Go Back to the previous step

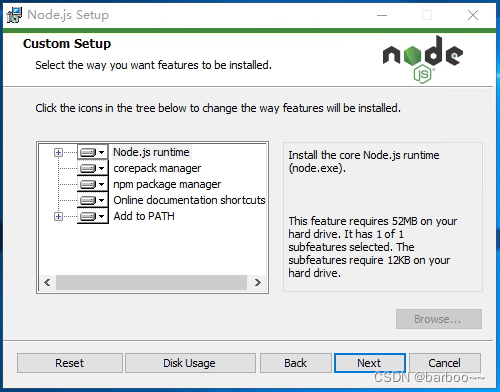pos(296,363)
